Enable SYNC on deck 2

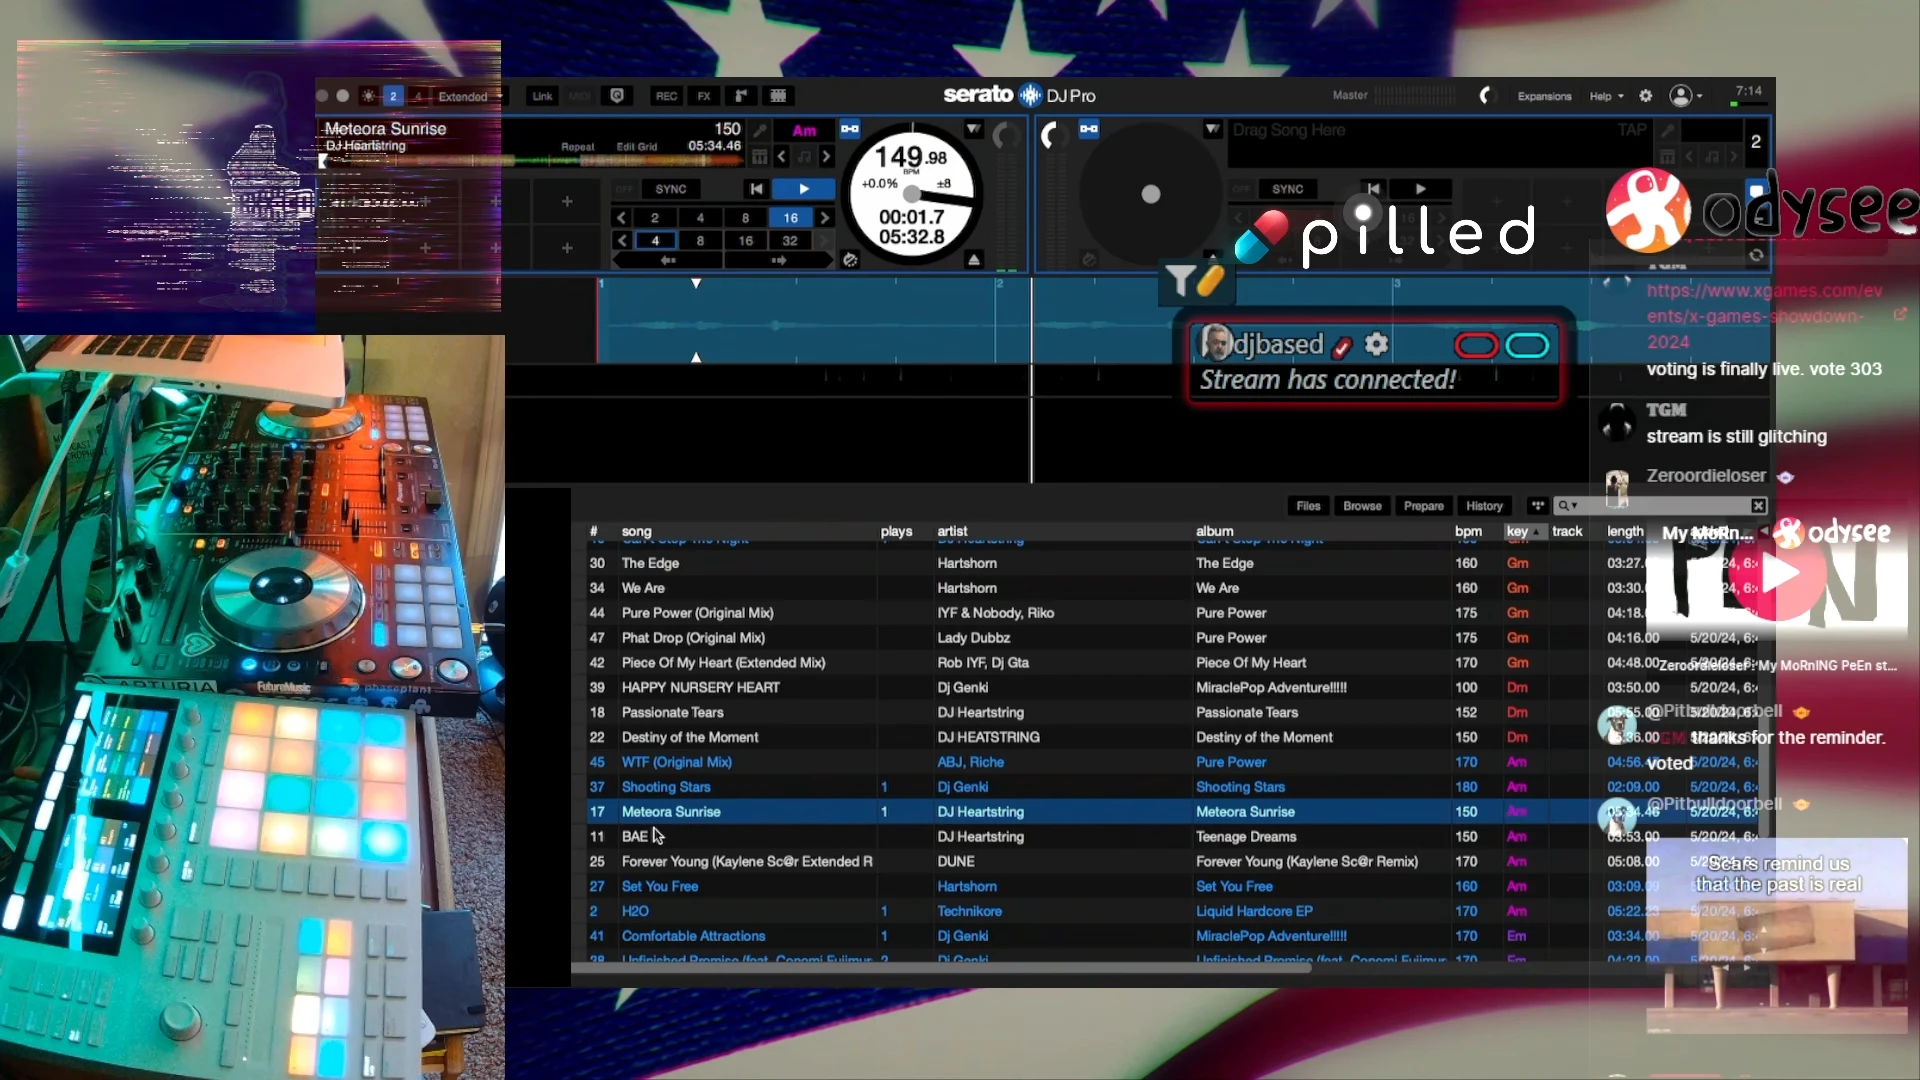(1288, 189)
